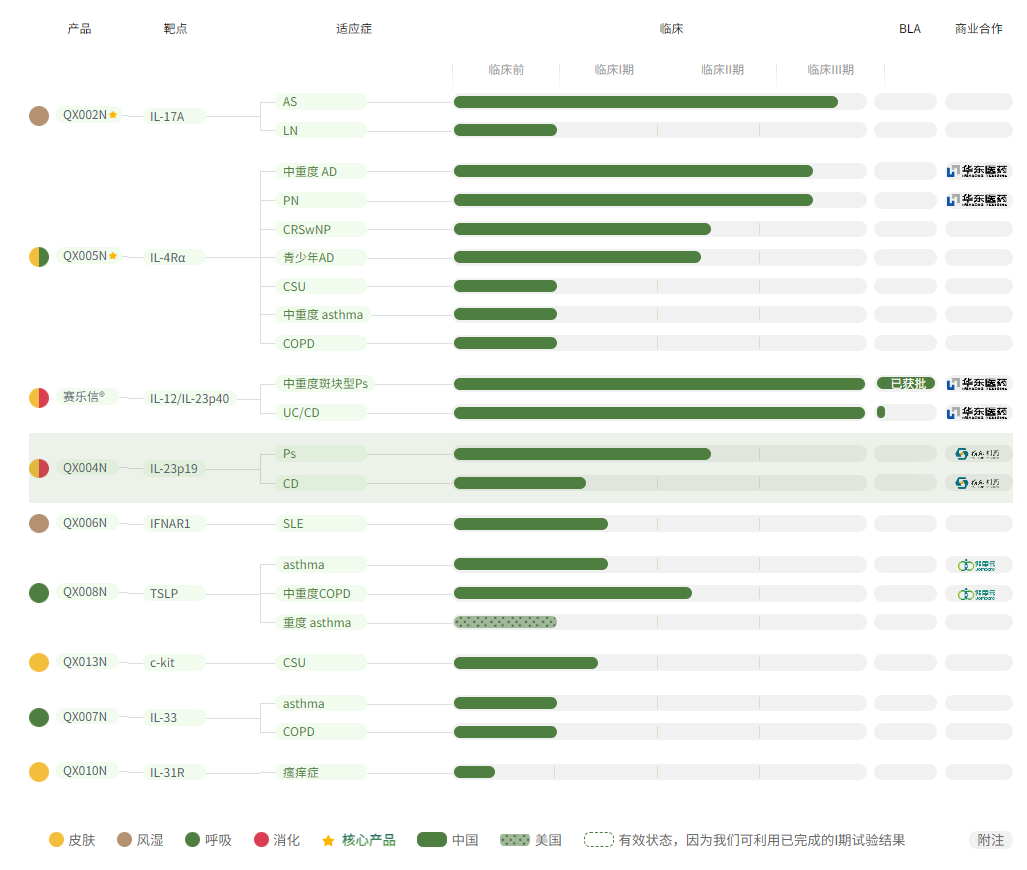Click the IL-12/IL-23p40 target label
The height and width of the screenshot is (870, 1027).
click(190, 398)
